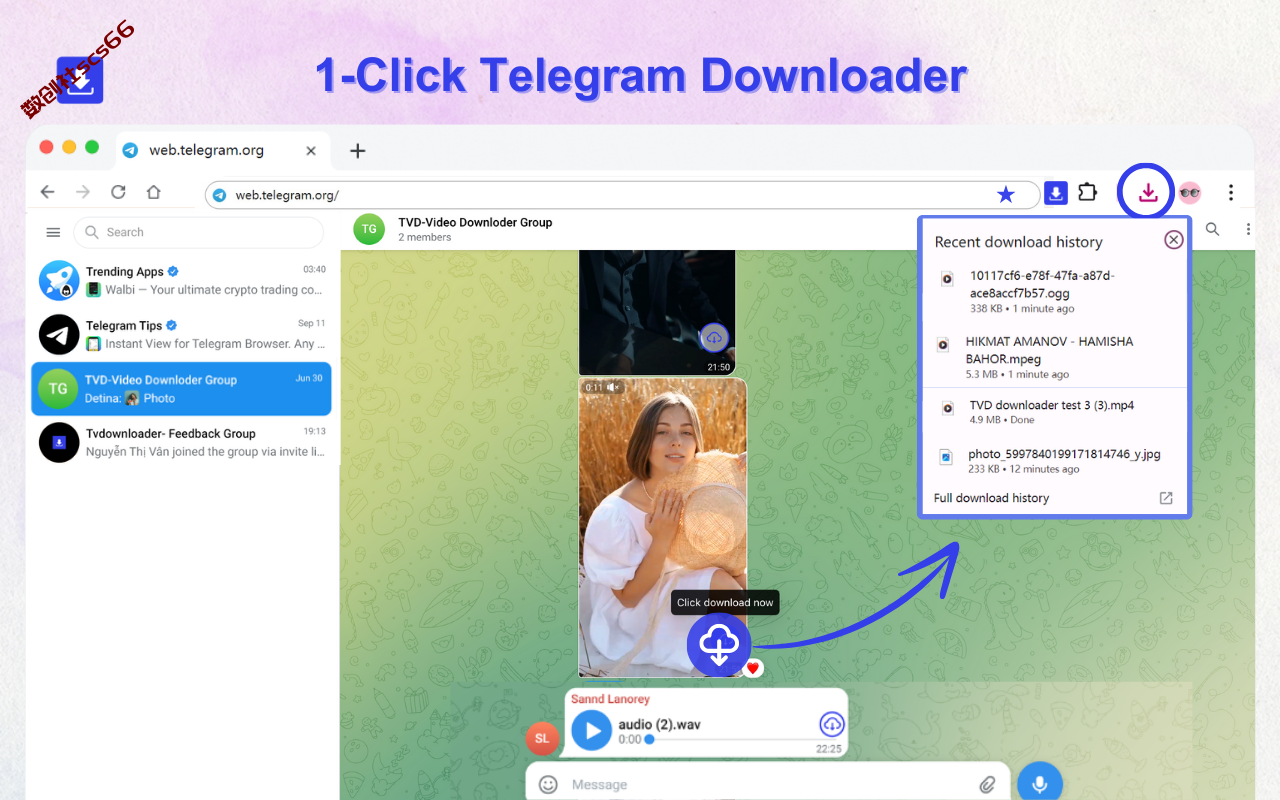Click the browser back arrow
The width and height of the screenshot is (1280, 800).
[47, 192]
